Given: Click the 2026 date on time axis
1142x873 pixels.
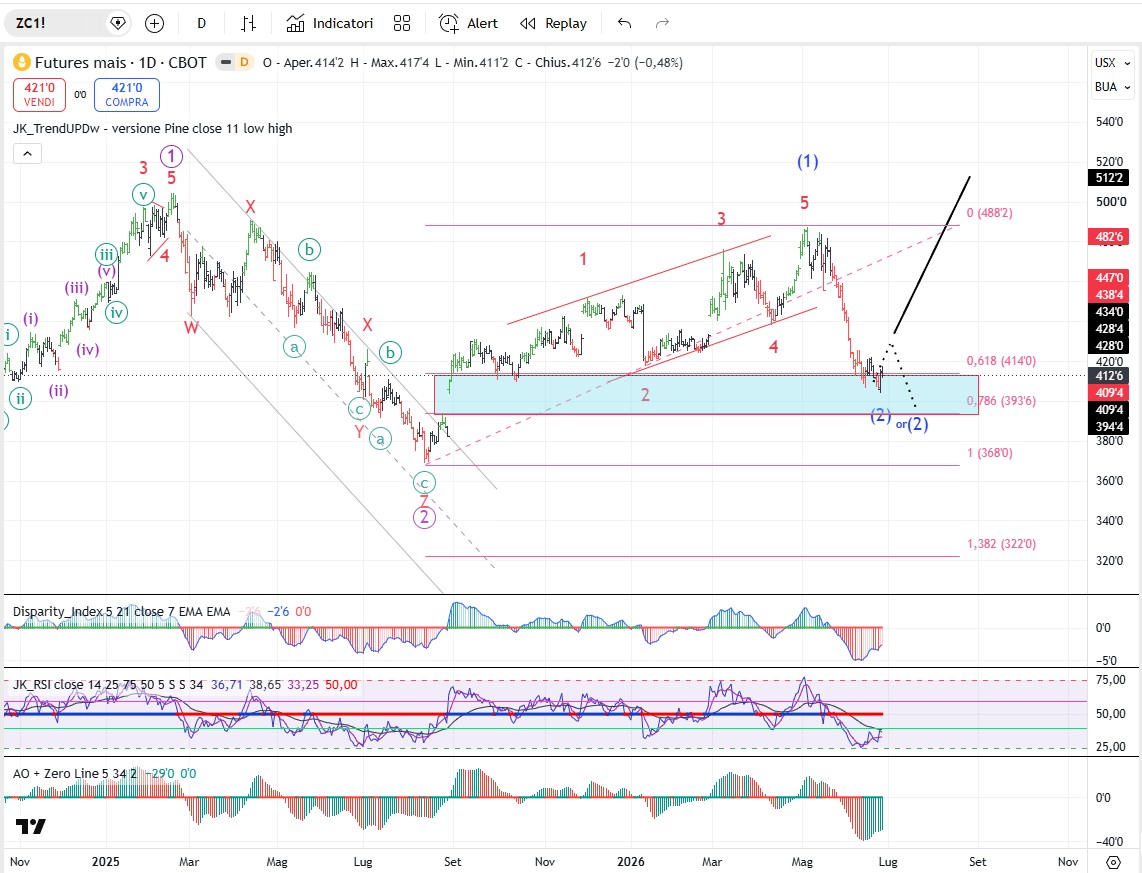Looking at the screenshot, I should coord(630,862).
